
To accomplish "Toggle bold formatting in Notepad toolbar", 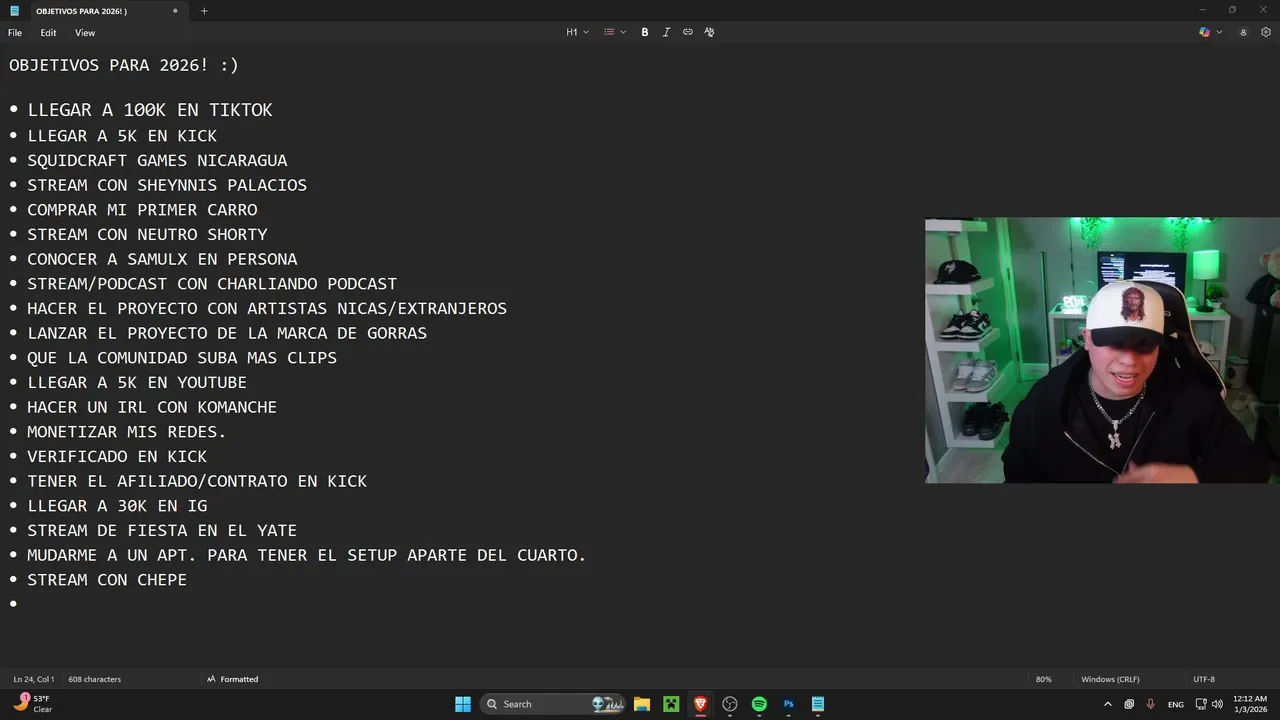I will [x=645, y=32].
